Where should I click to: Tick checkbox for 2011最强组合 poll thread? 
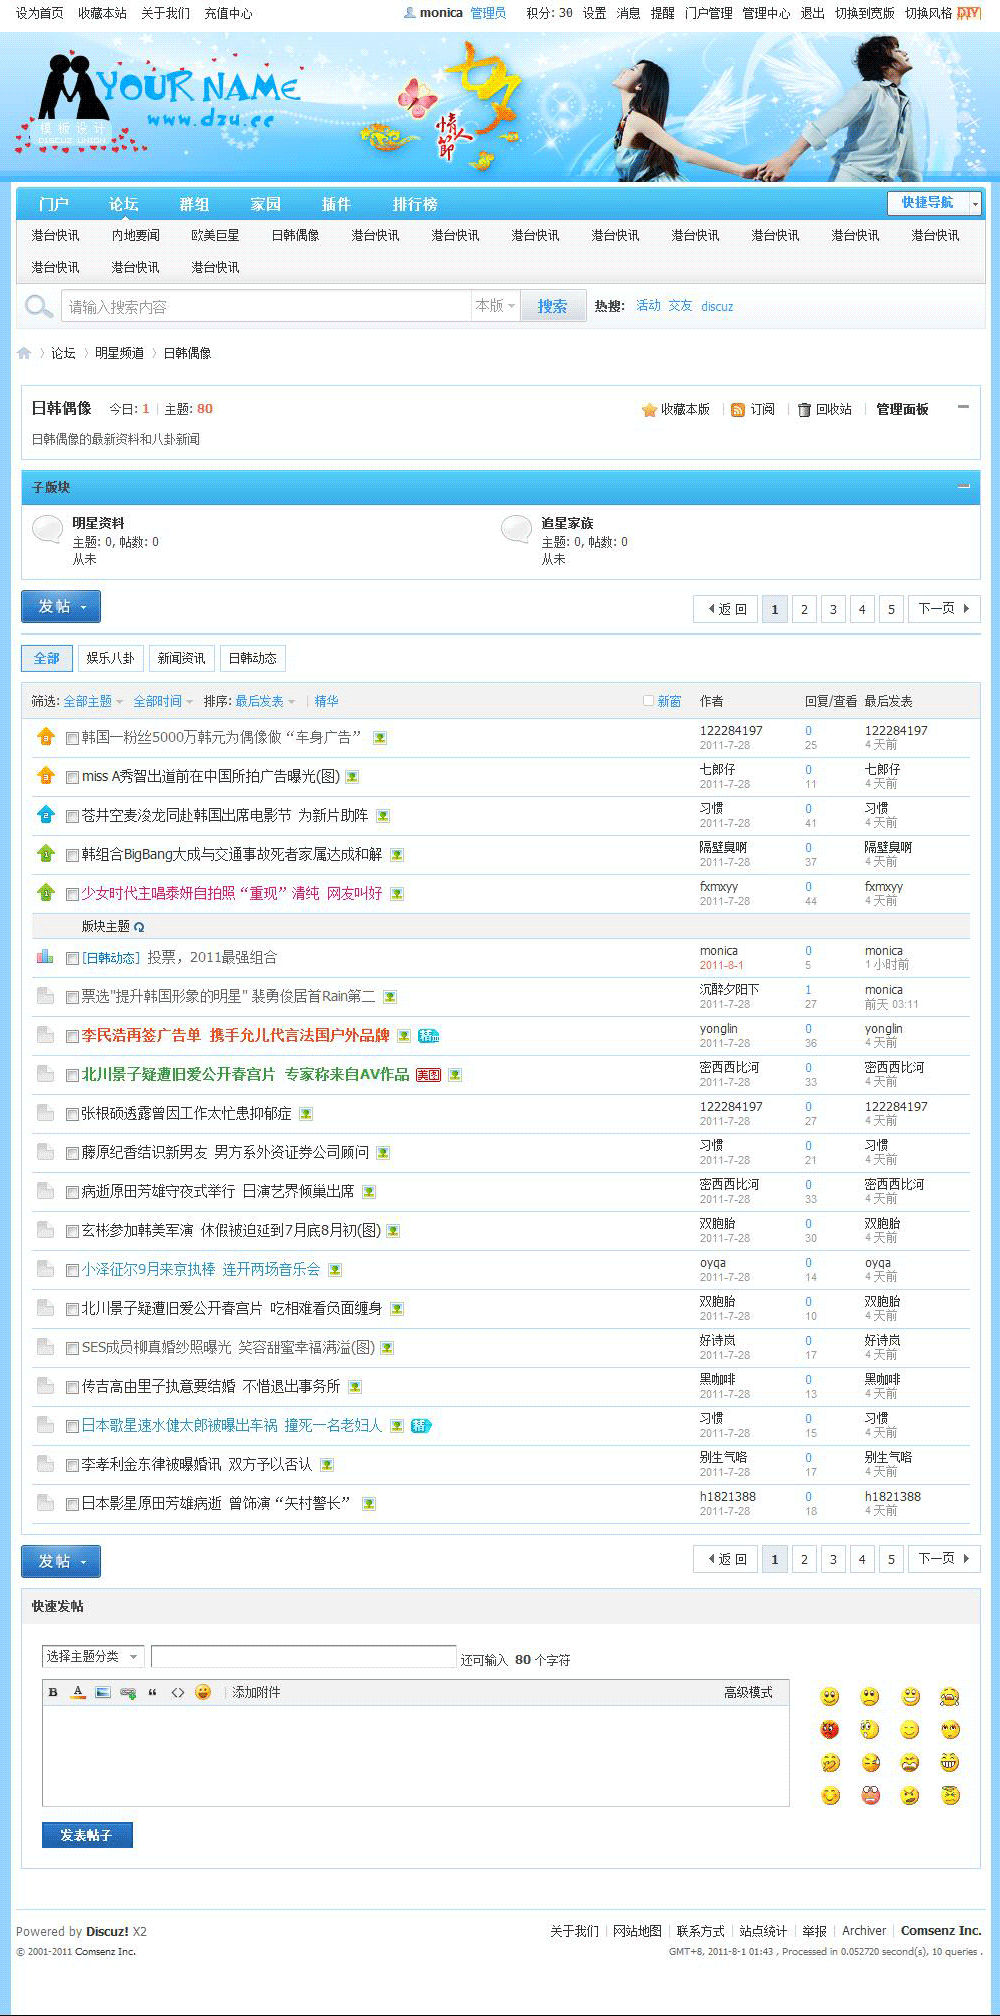[72, 958]
